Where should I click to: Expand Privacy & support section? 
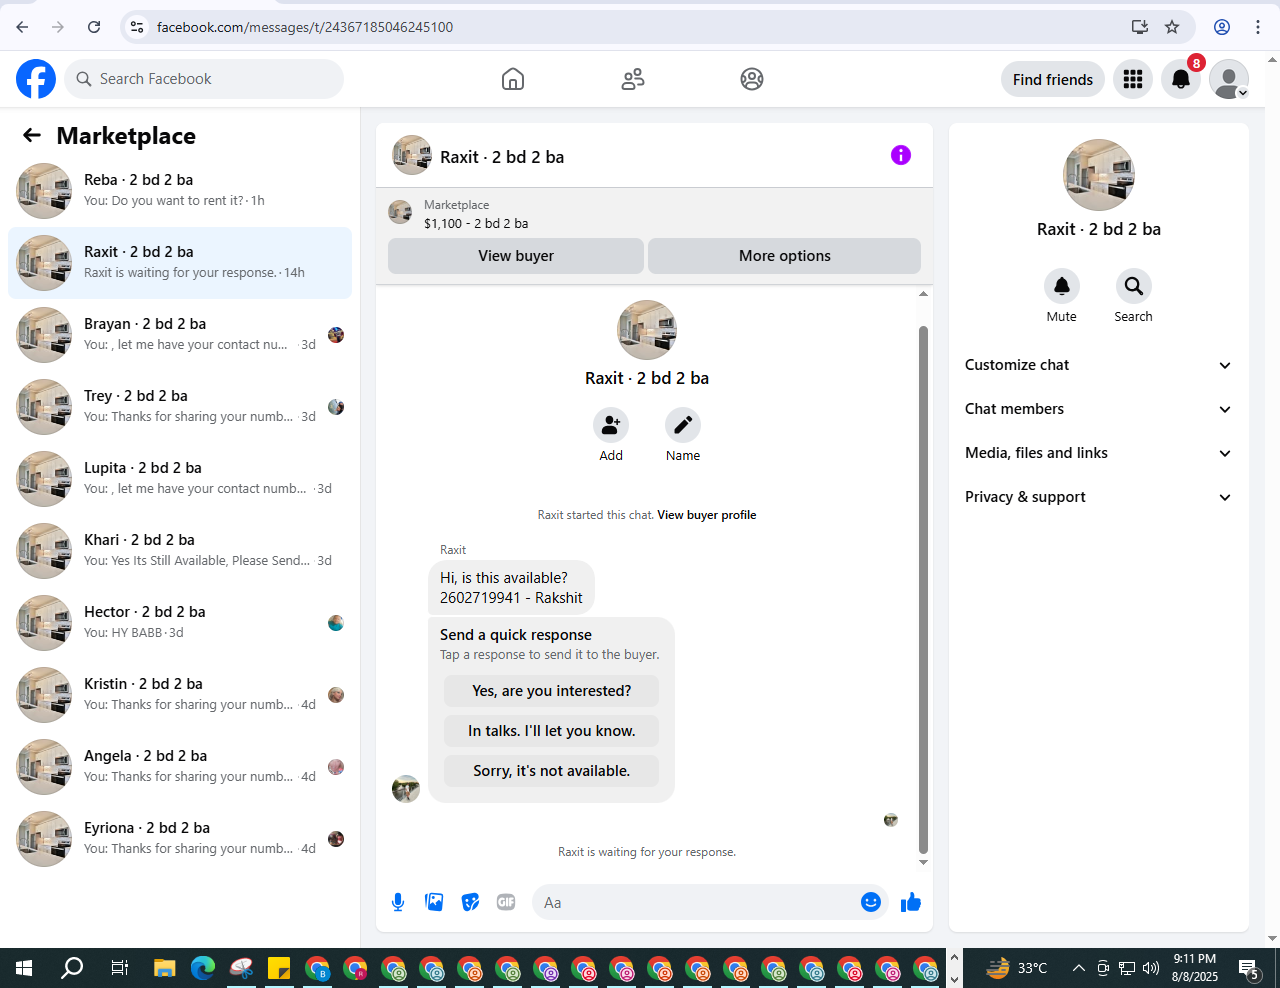[1099, 497]
